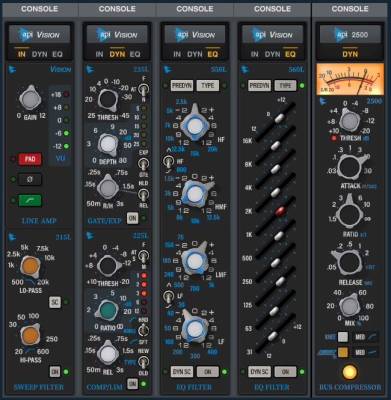Select the DYN tab on API 2500 console

point(350,54)
